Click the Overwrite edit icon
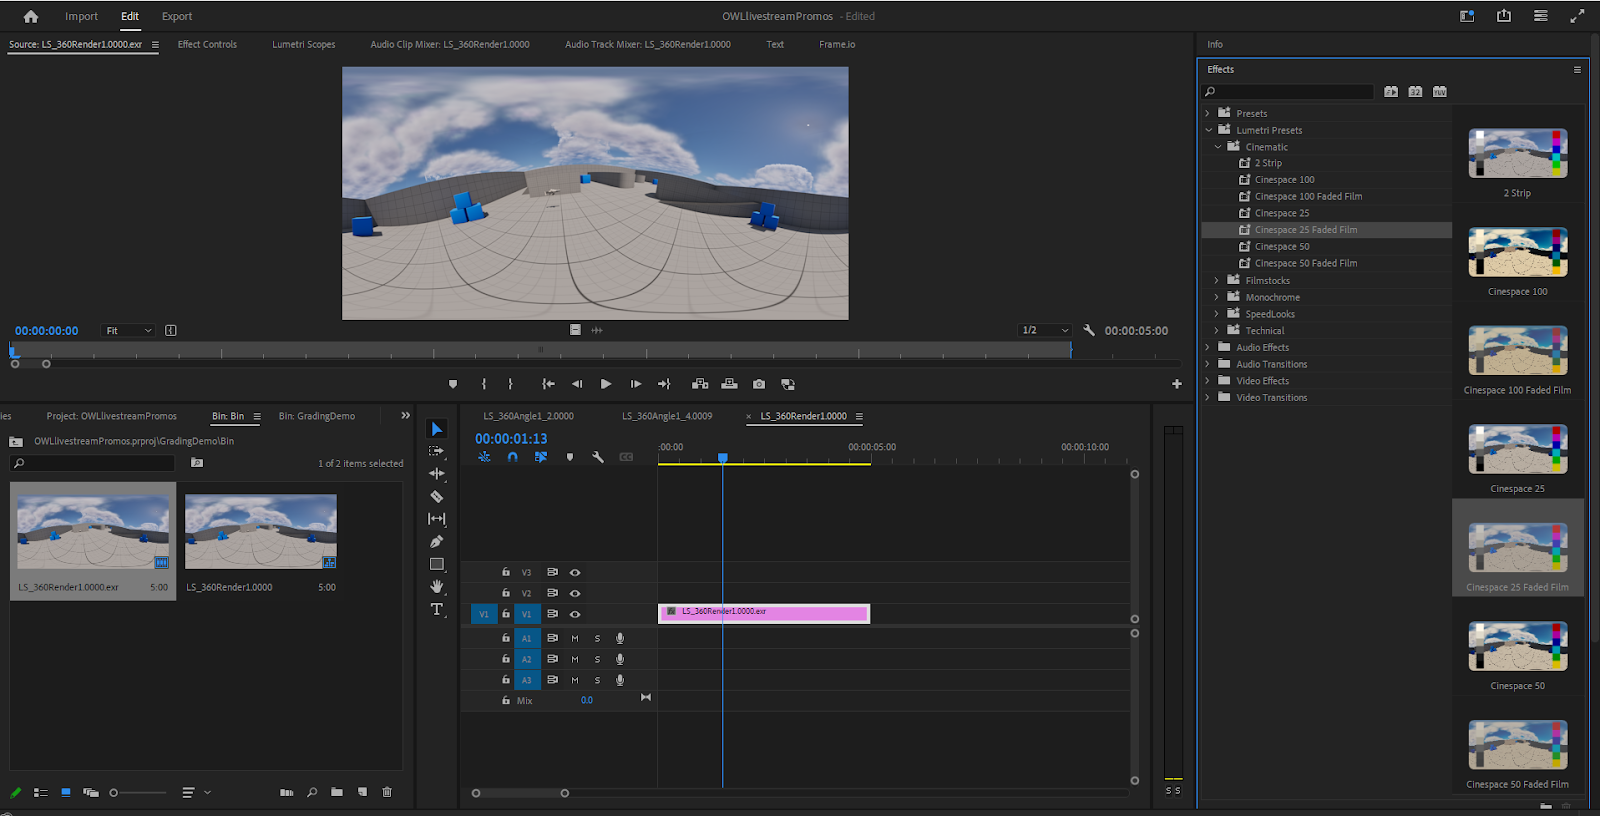This screenshot has height=816, width=1600. 730,384
